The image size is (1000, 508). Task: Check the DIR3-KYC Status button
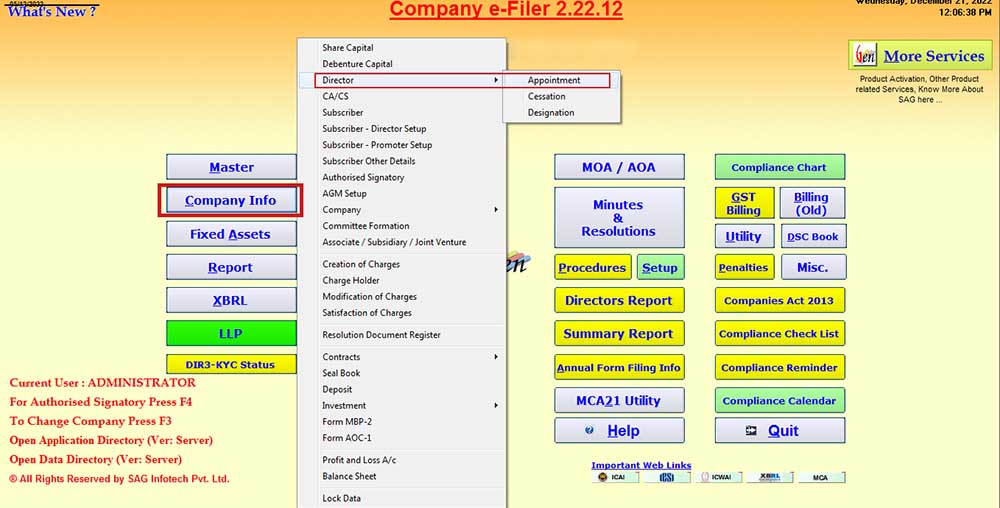(230, 365)
